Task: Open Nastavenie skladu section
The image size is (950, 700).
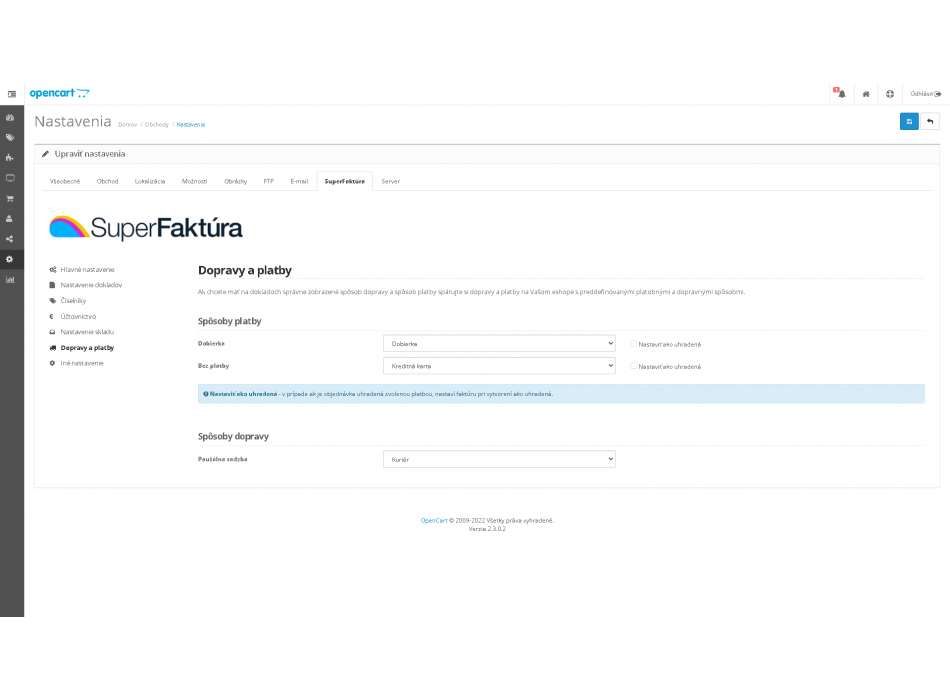Action: click(81, 332)
